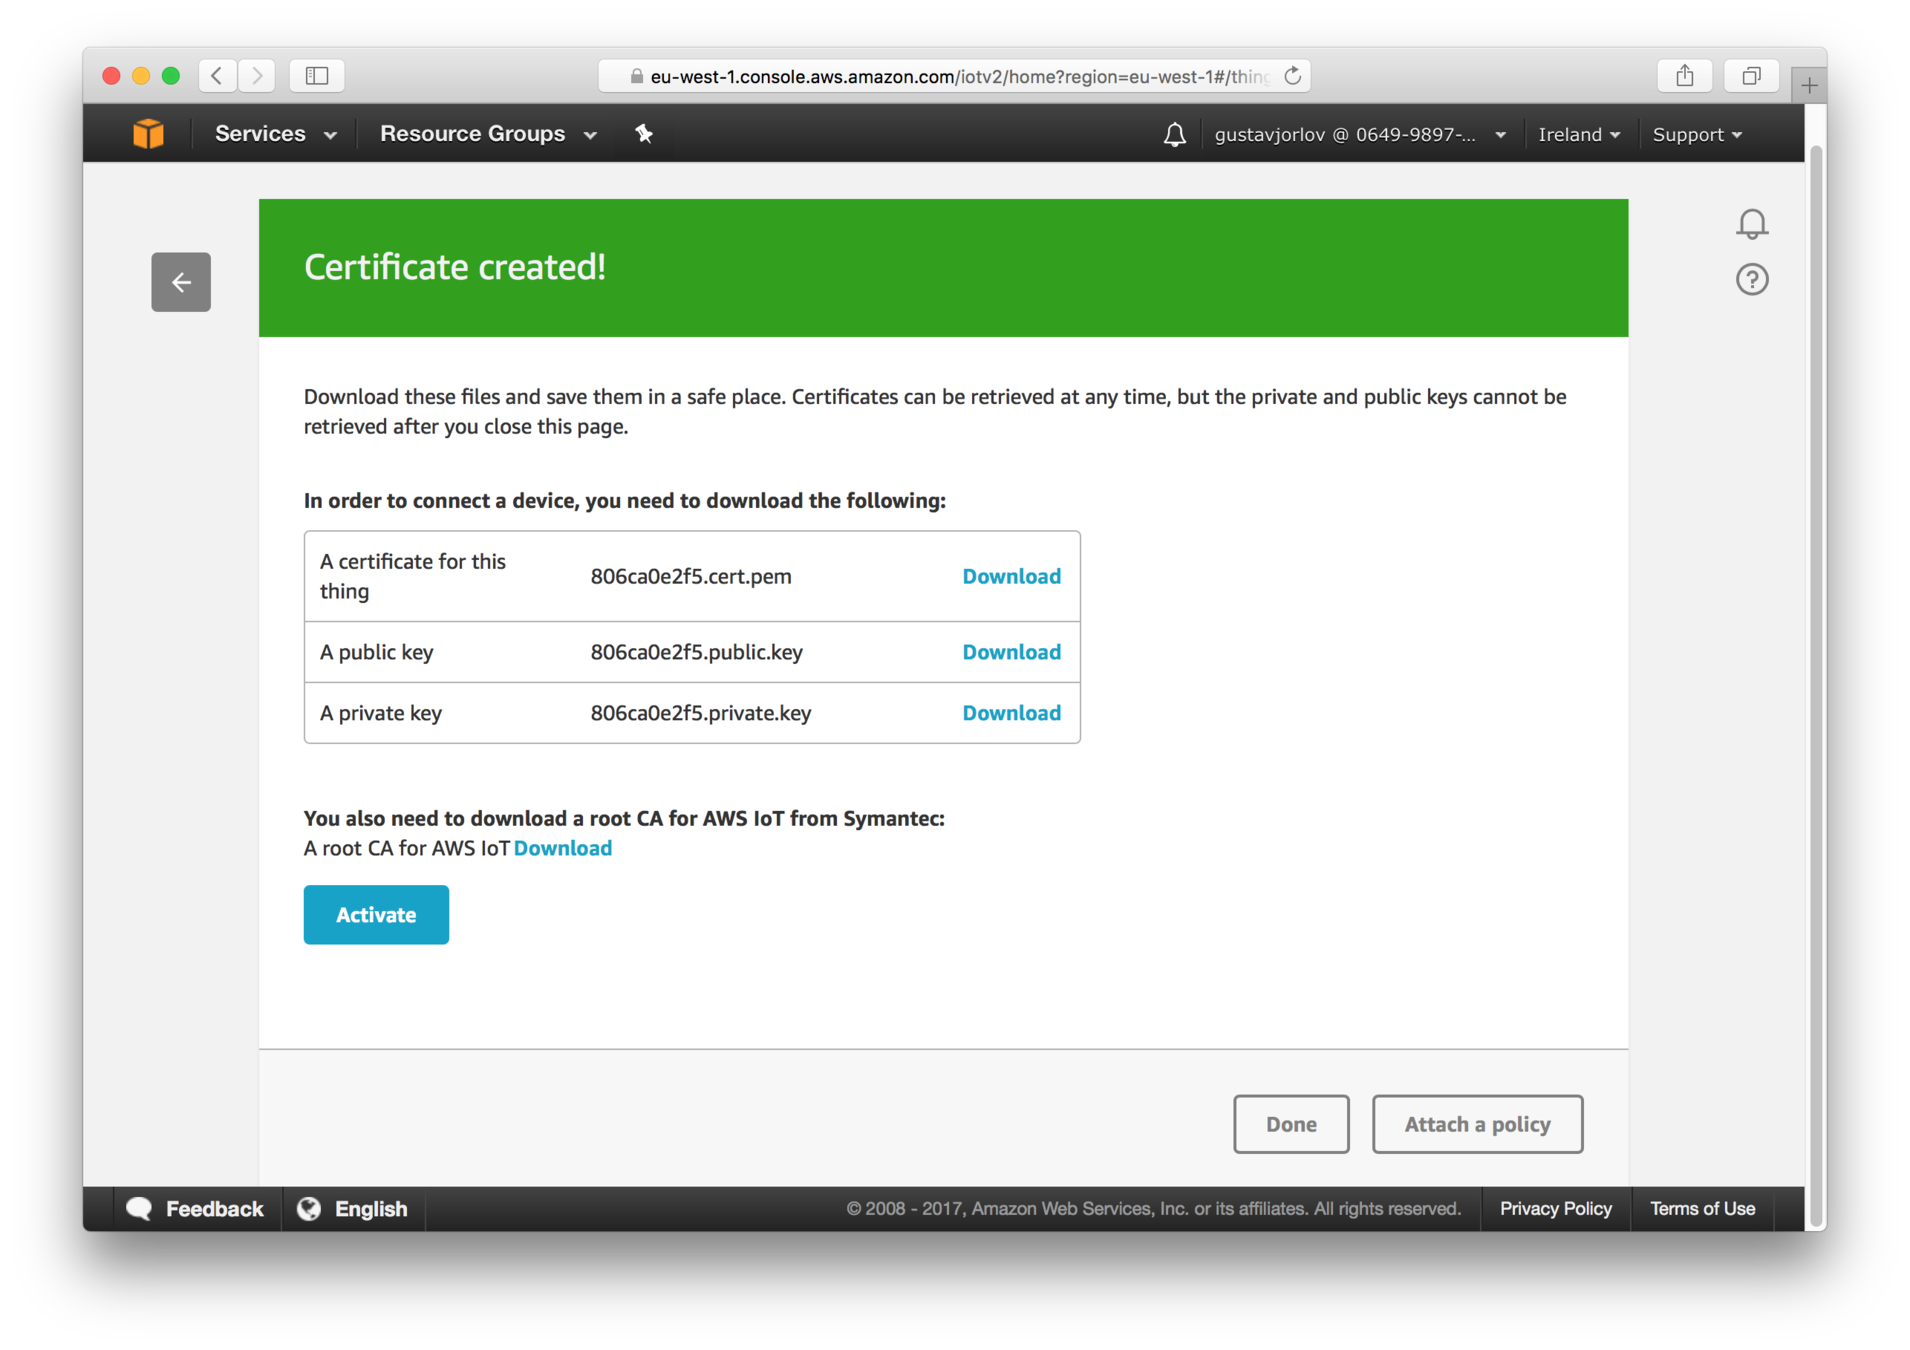Open a new tab with plus icon
The image size is (1910, 1350).
point(1809,86)
